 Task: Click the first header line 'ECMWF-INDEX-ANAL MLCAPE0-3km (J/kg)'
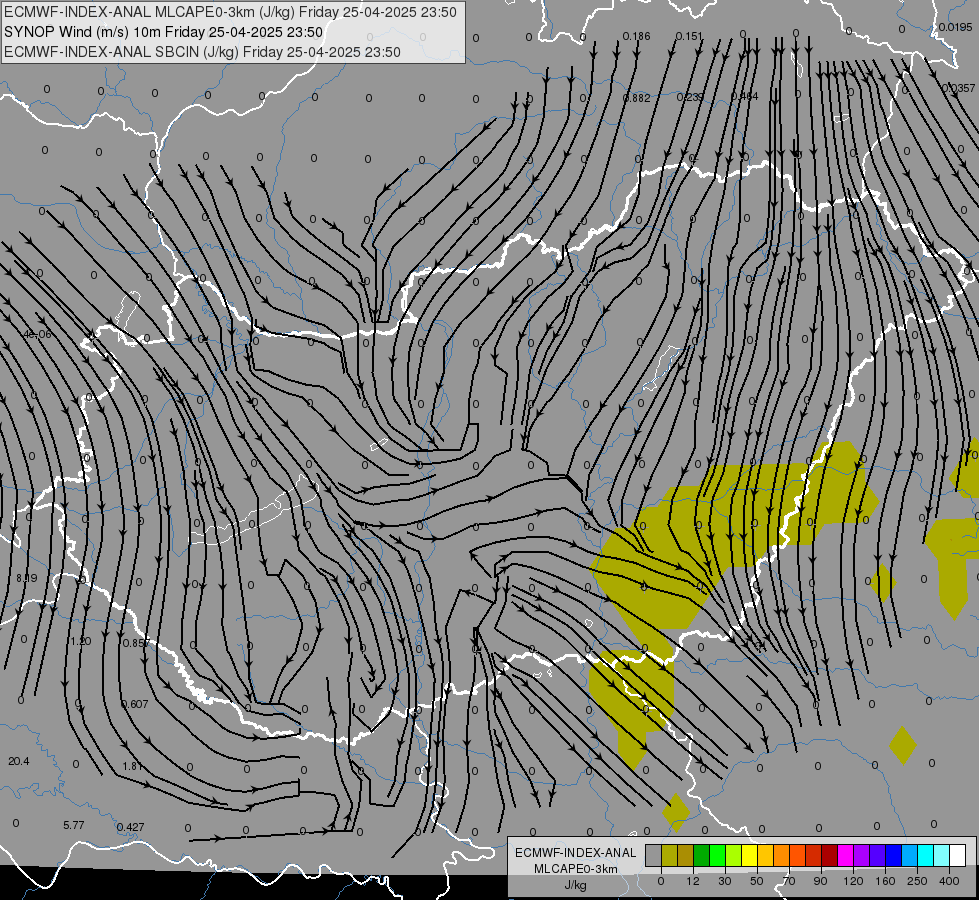click(x=230, y=12)
